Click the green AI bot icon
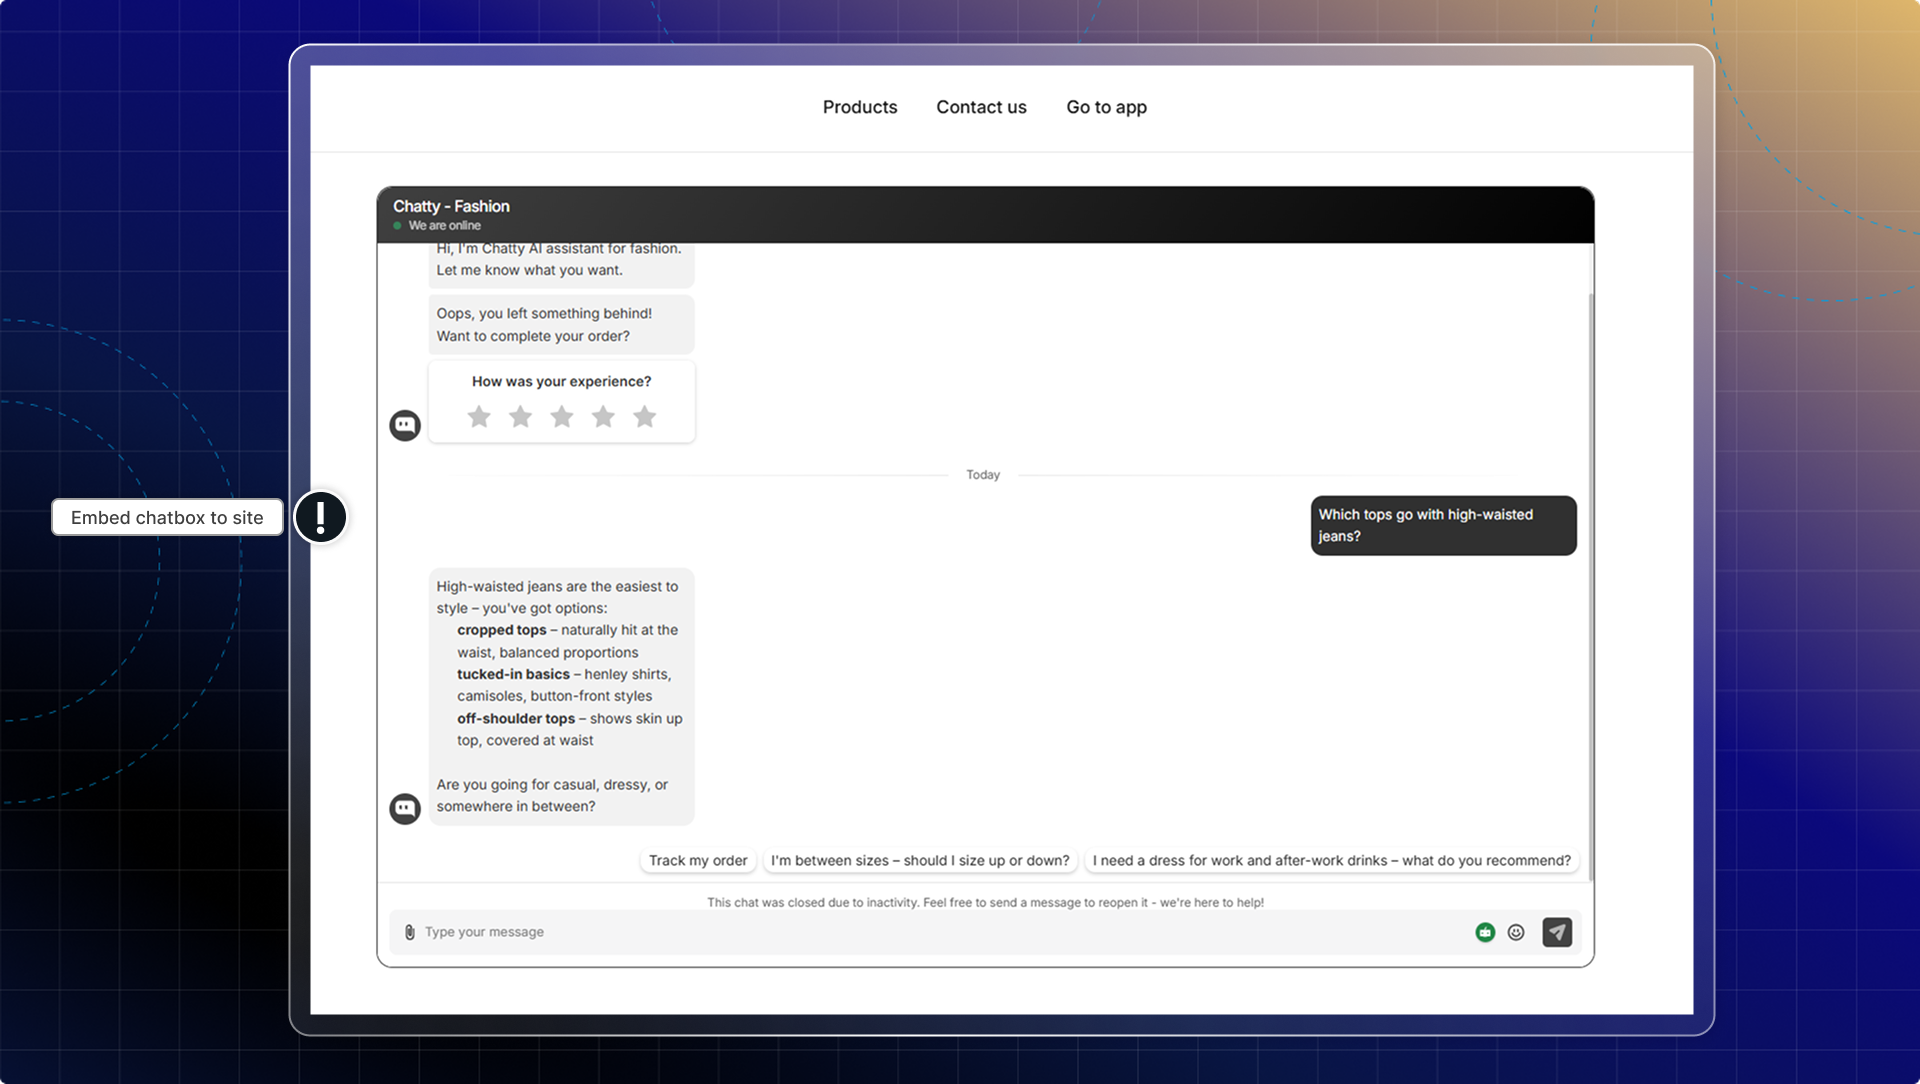Viewport: 1920px width, 1084px height. coord(1485,932)
